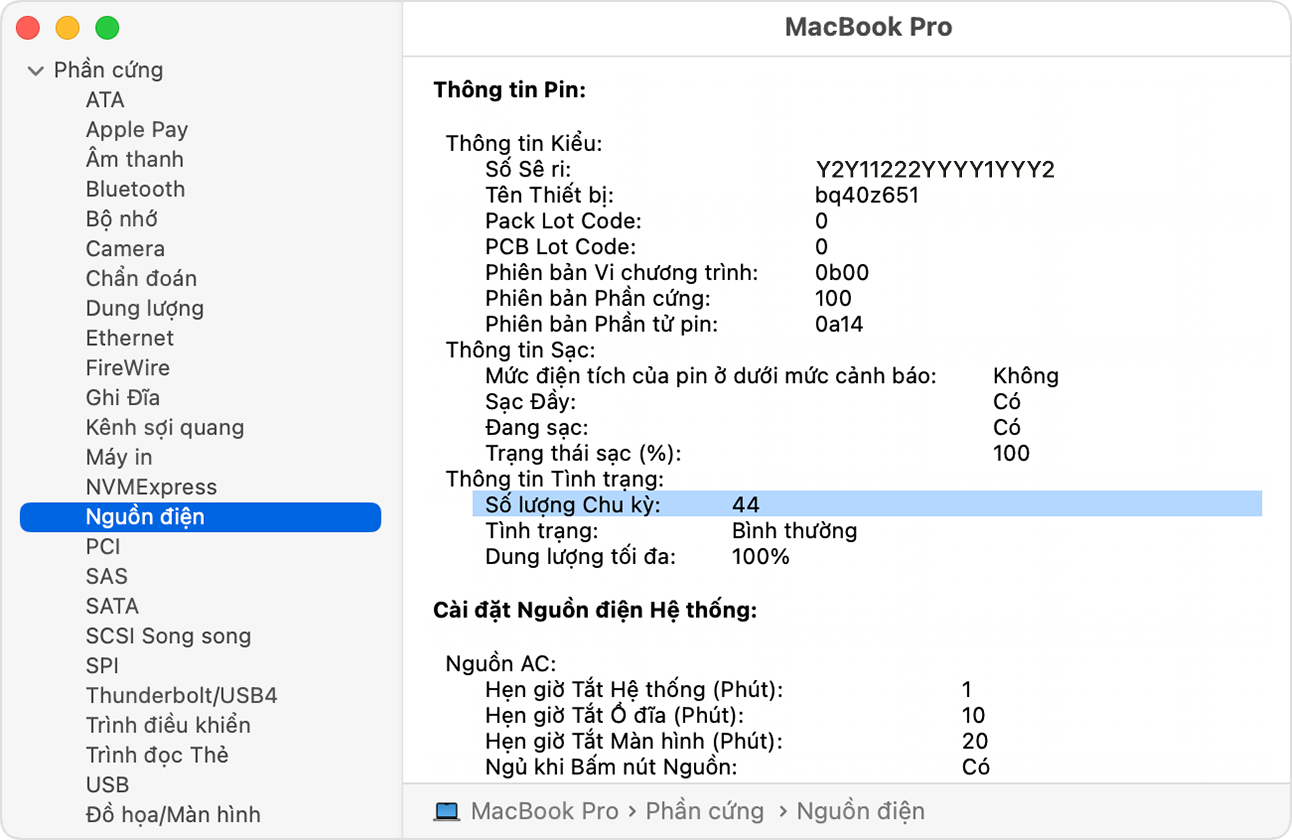1292x840 pixels.
Task: Select SPI in the sidebar
Action: [102, 666]
